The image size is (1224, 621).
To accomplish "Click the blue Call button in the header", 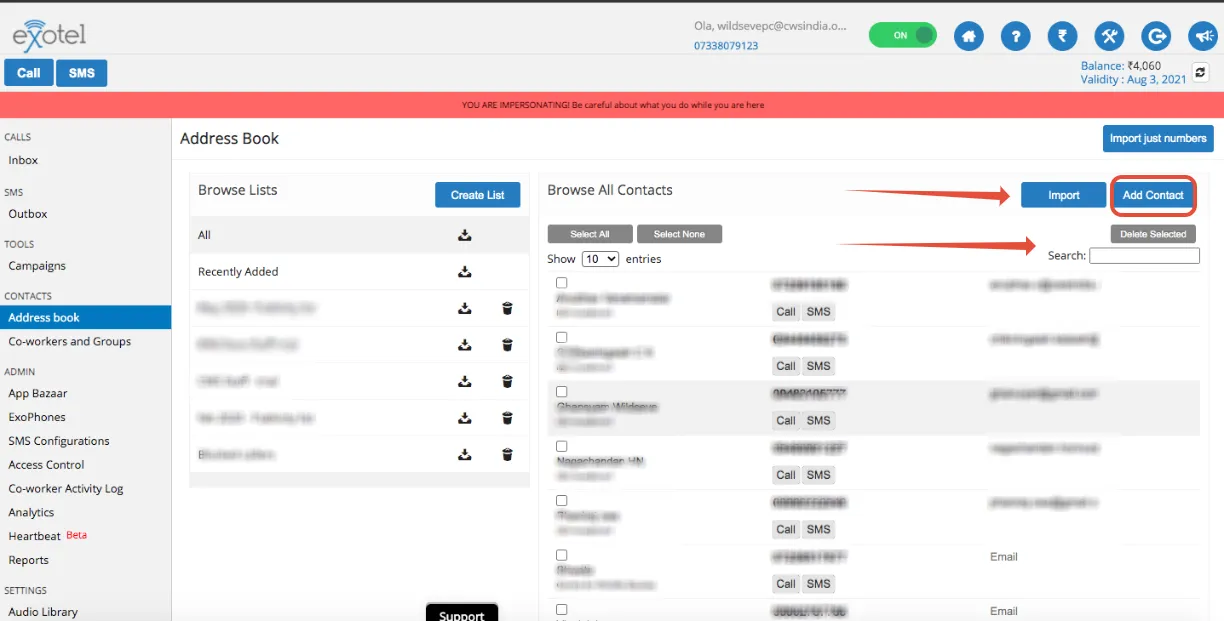I will coord(29,73).
